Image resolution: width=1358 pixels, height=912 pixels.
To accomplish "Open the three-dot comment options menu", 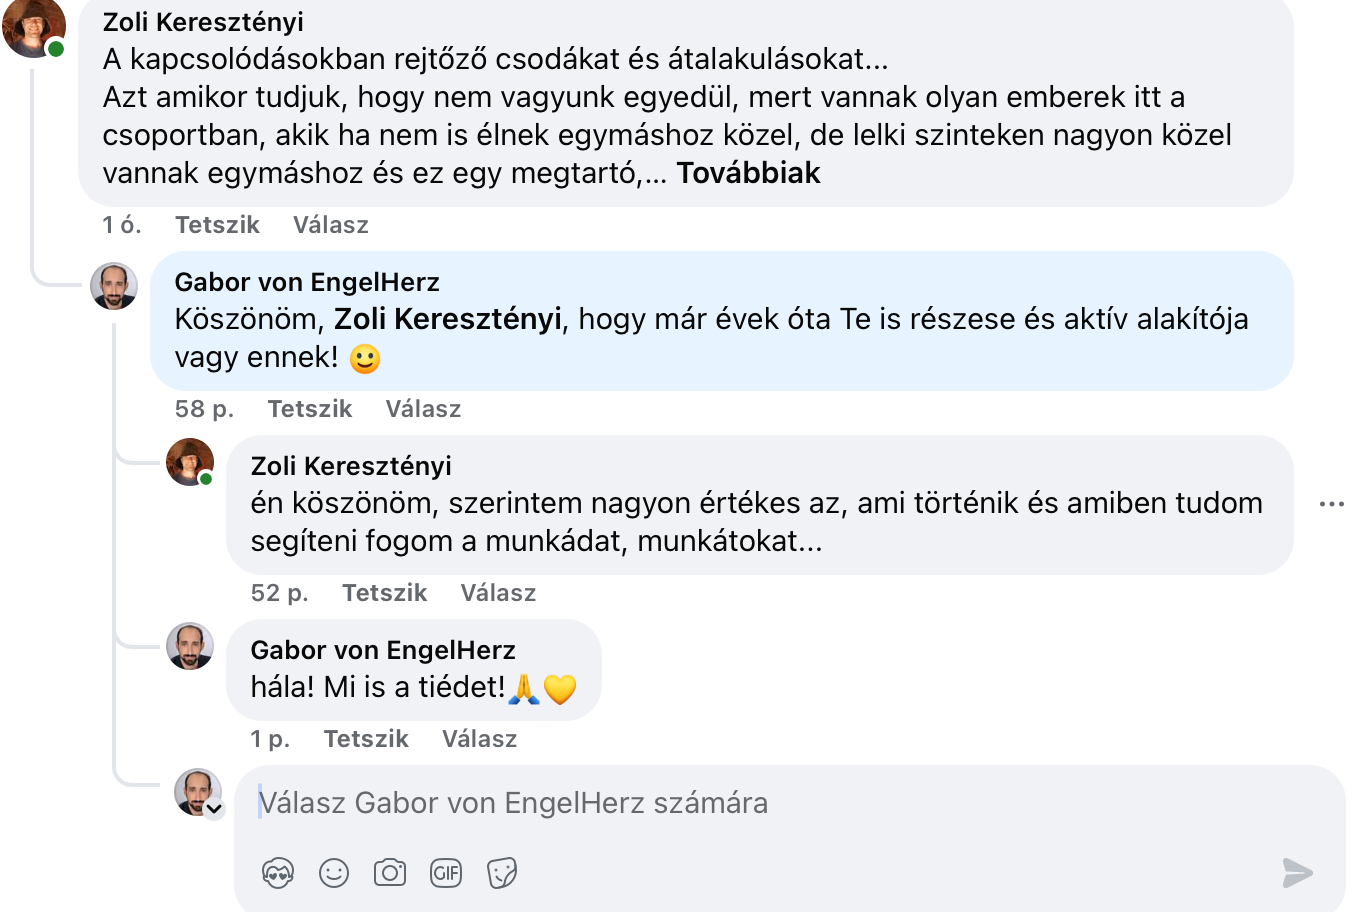I will coord(1332,504).
